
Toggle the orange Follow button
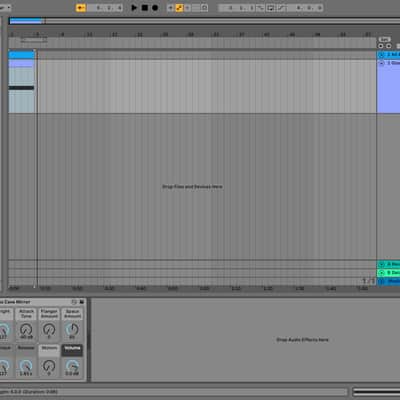[81, 8]
